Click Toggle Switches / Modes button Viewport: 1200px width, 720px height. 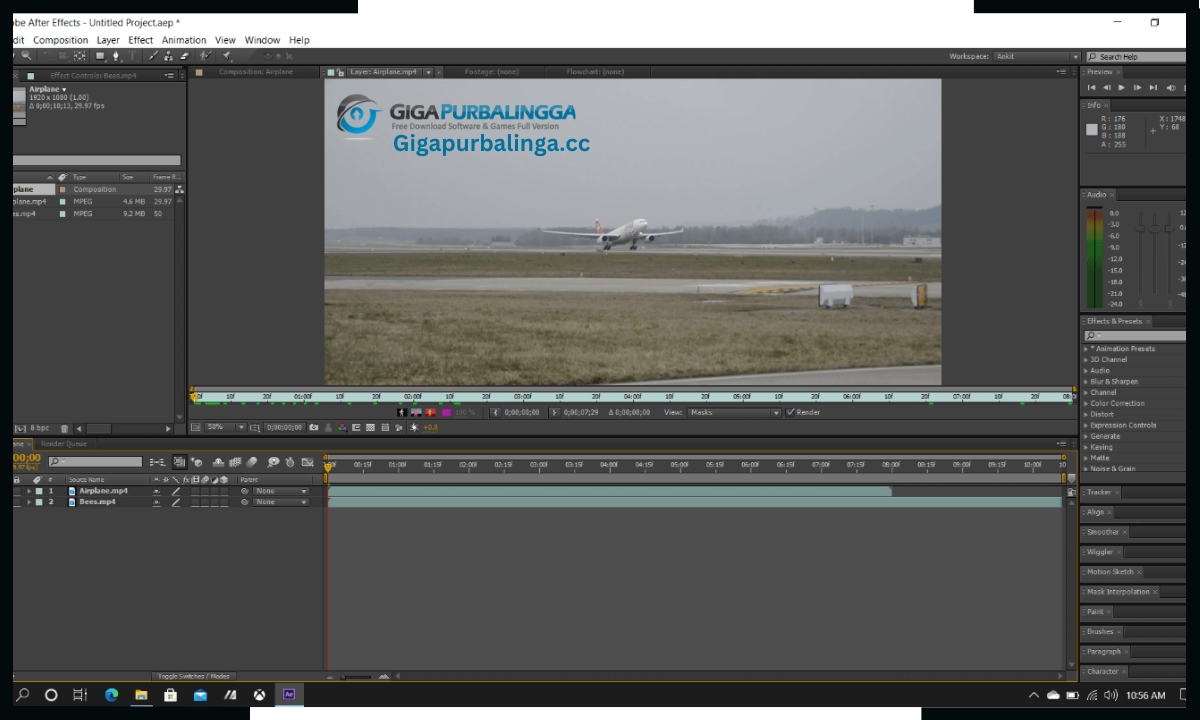(x=194, y=676)
